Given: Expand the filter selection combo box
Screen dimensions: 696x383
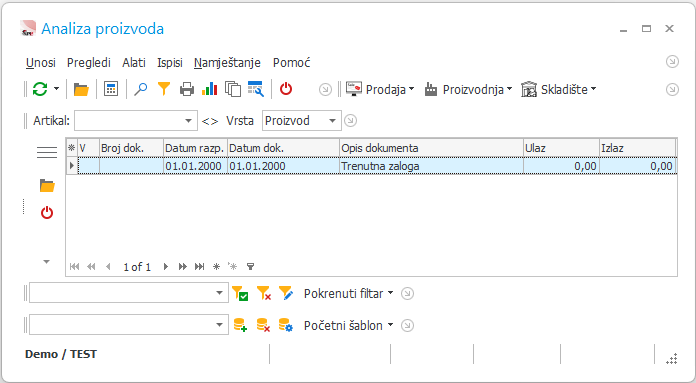Looking at the screenshot, I should point(219,293).
